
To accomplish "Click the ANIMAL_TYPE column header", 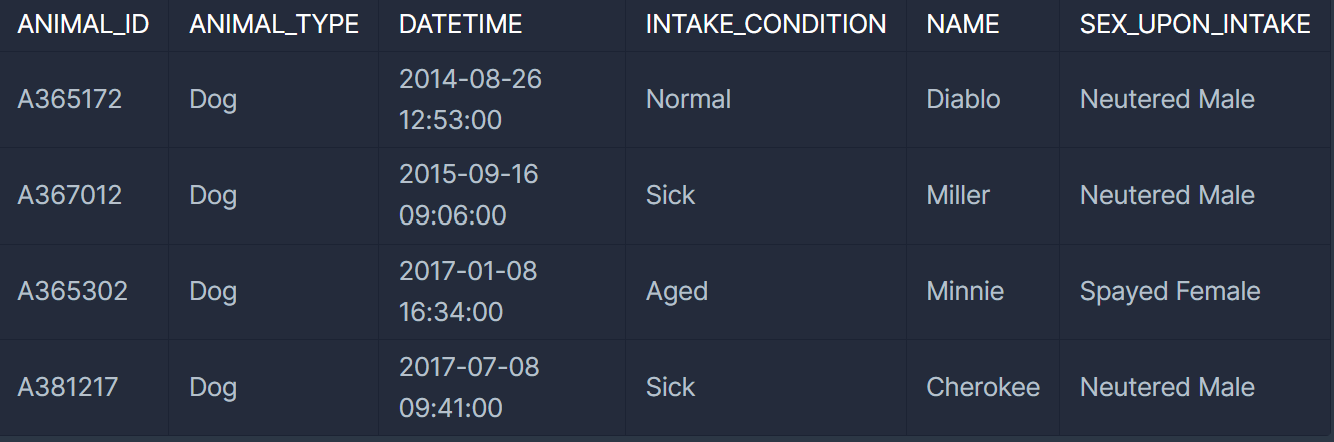I will (x=274, y=25).
